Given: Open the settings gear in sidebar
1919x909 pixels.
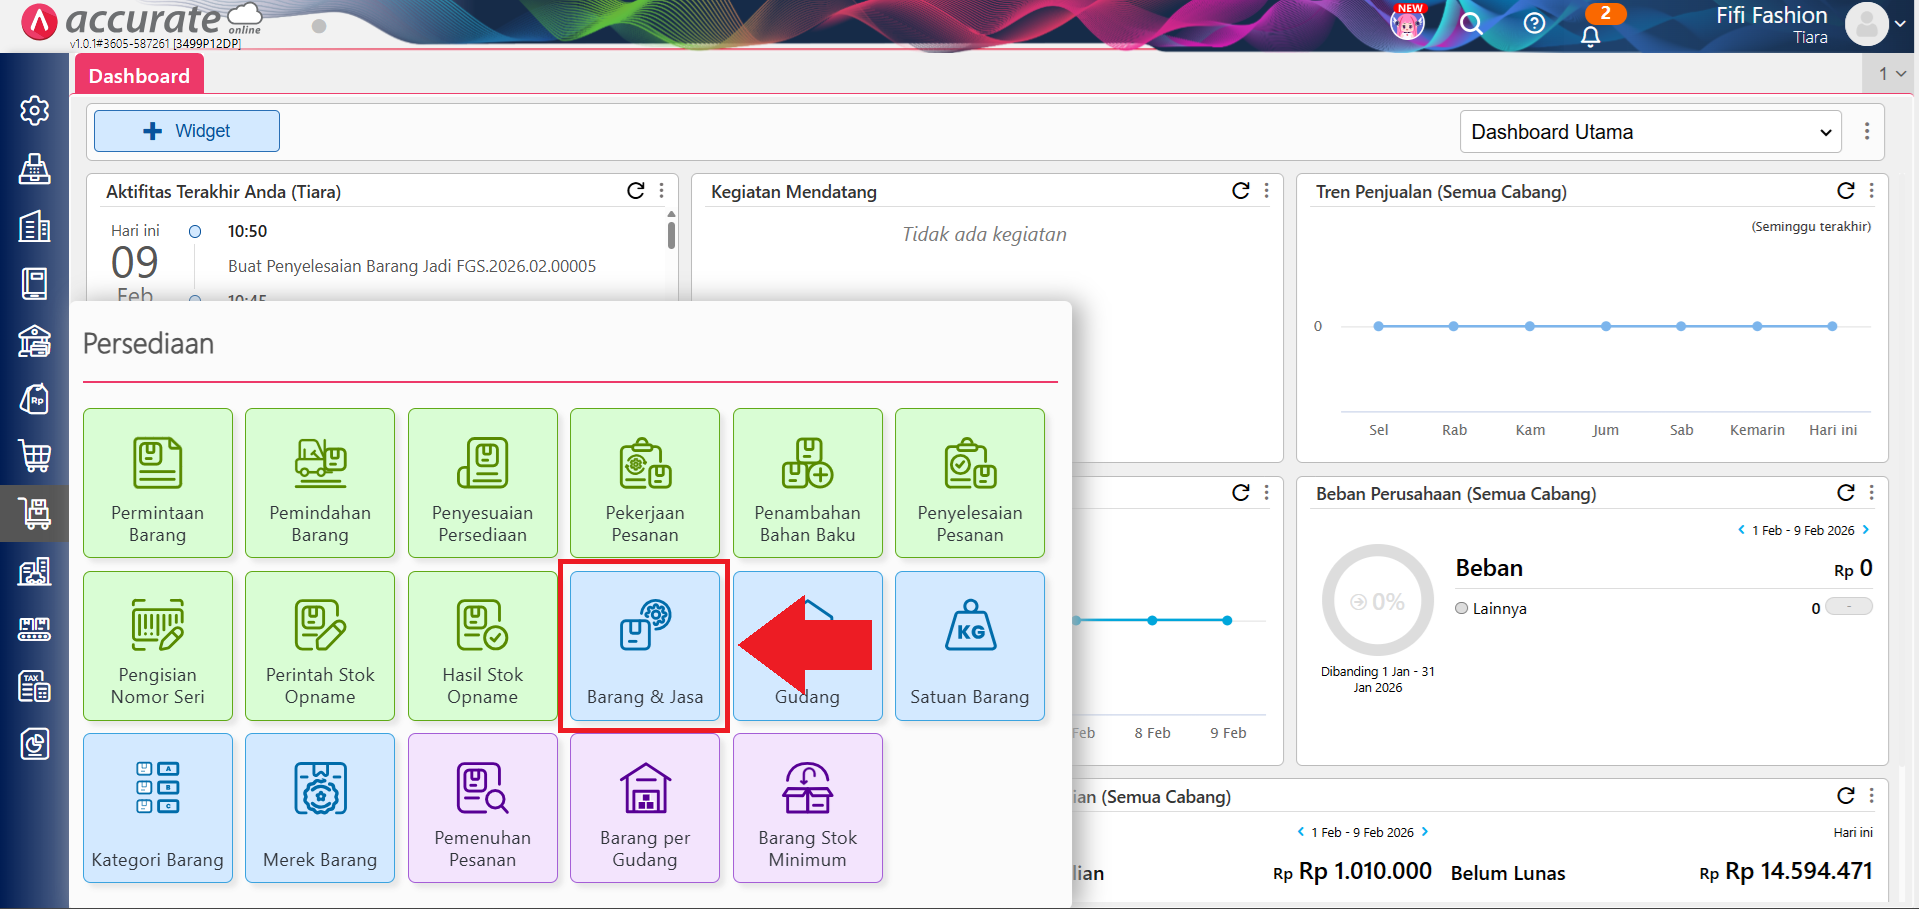Looking at the screenshot, I should coord(34,110).
